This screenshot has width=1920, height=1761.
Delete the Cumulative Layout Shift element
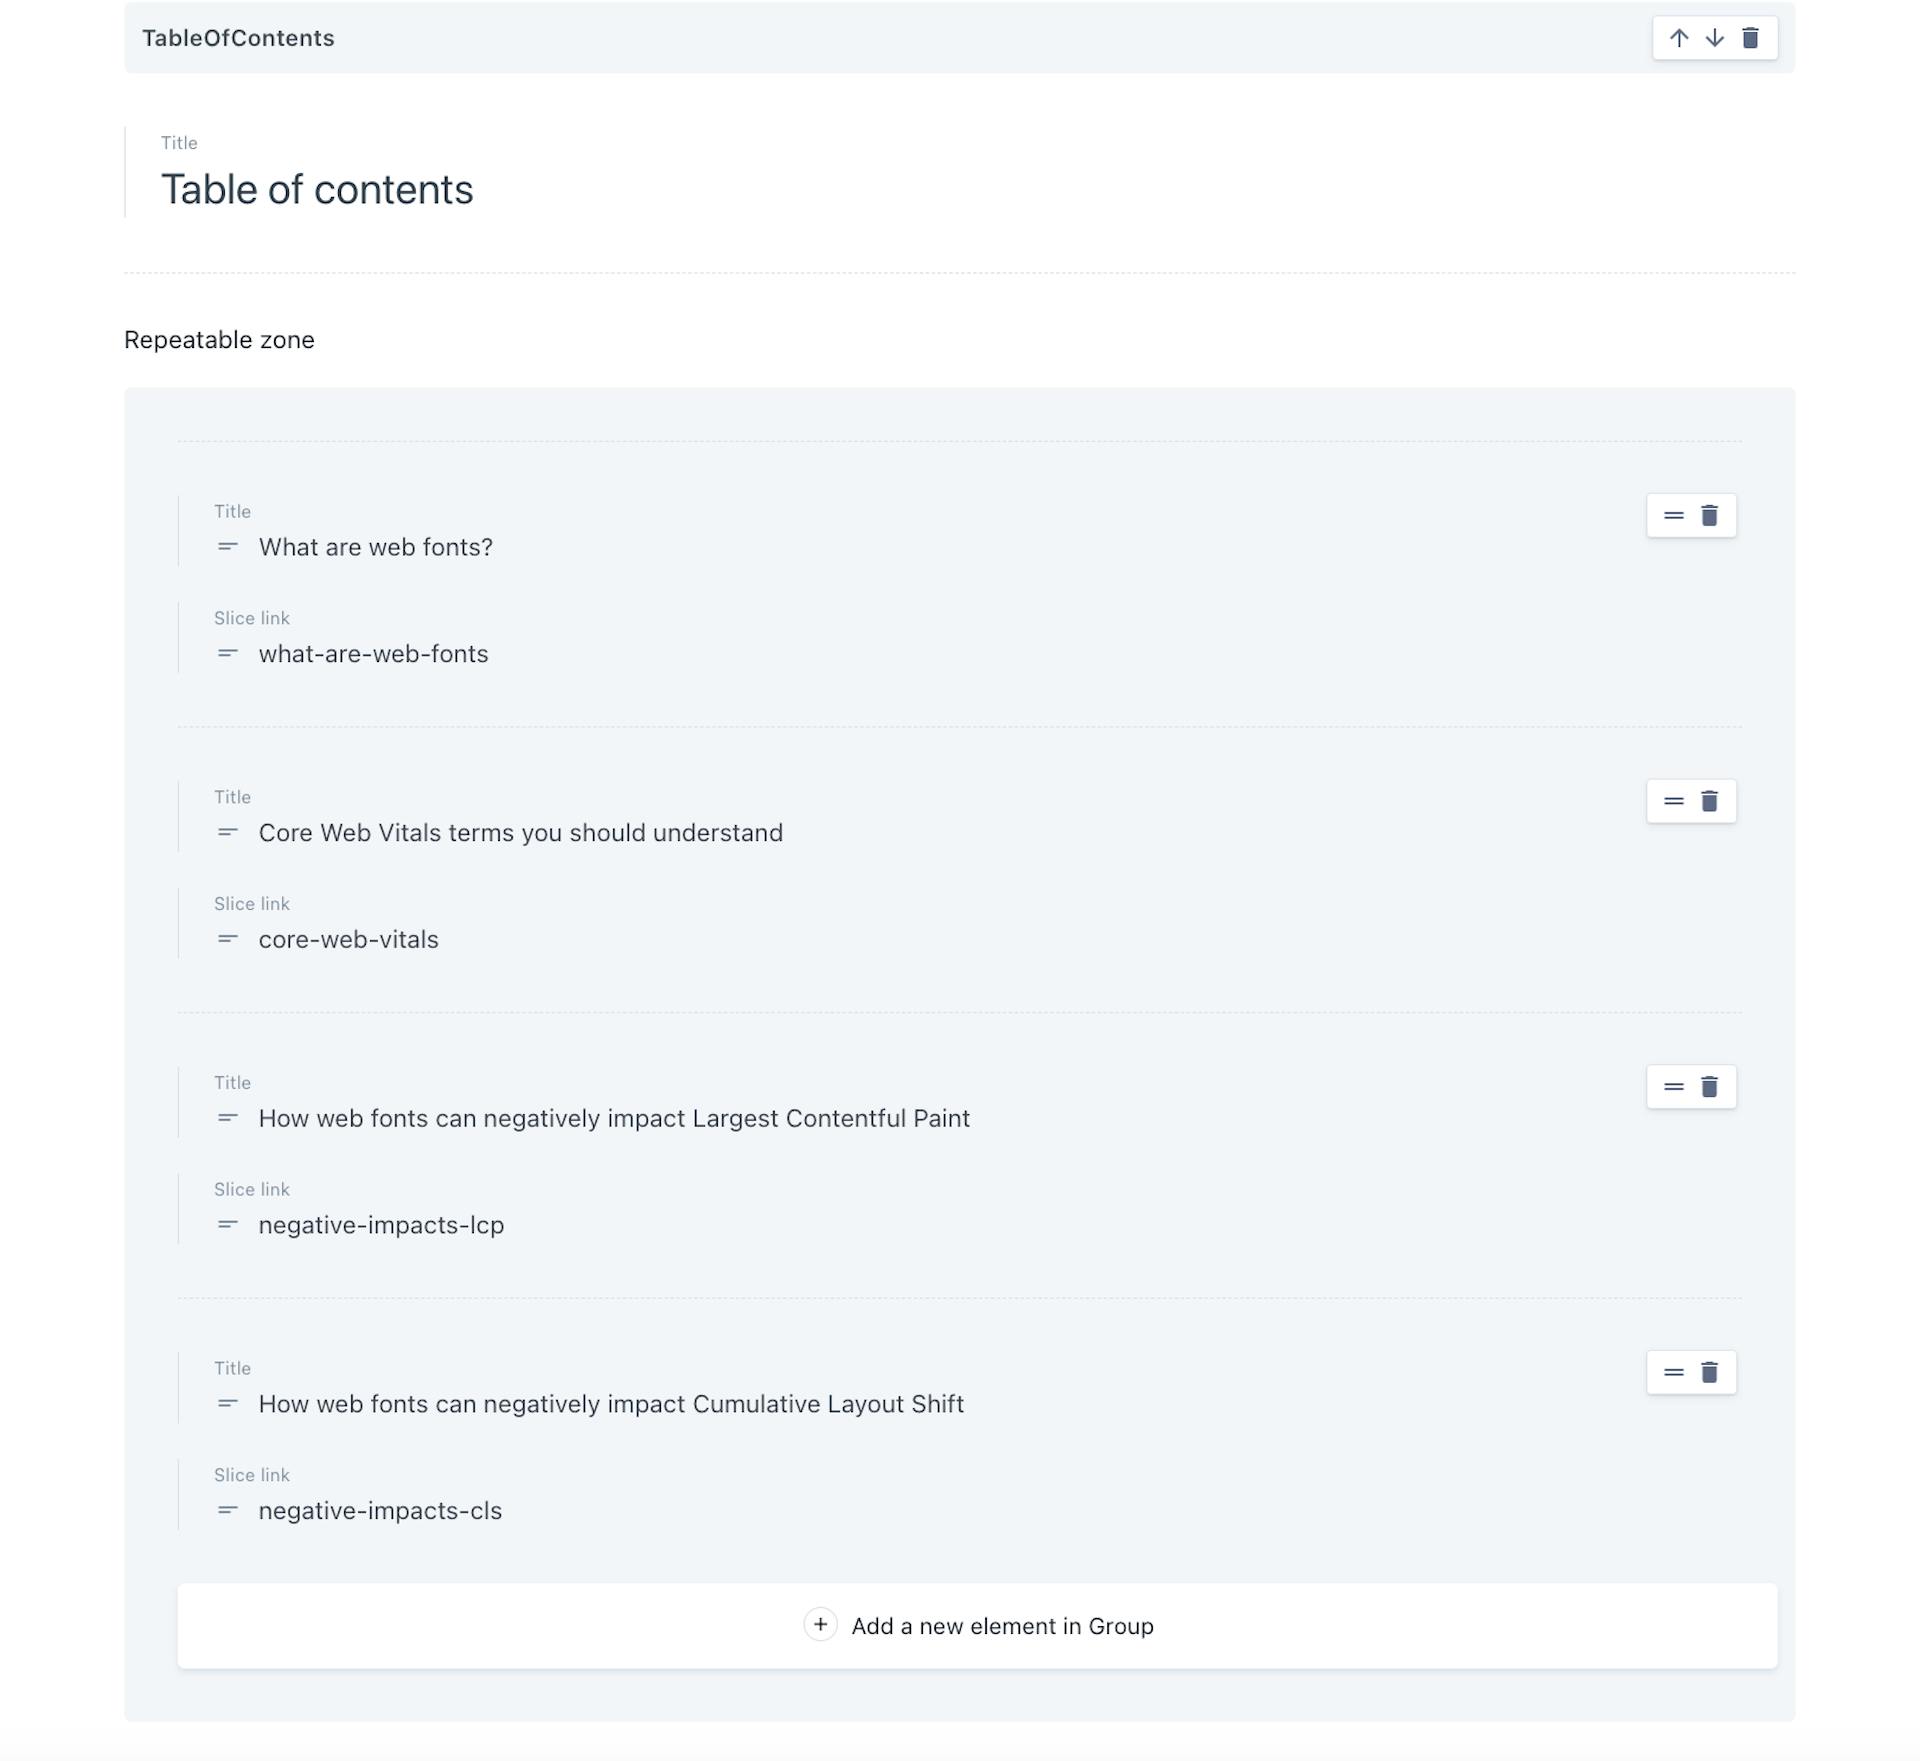point(1710,1373)
